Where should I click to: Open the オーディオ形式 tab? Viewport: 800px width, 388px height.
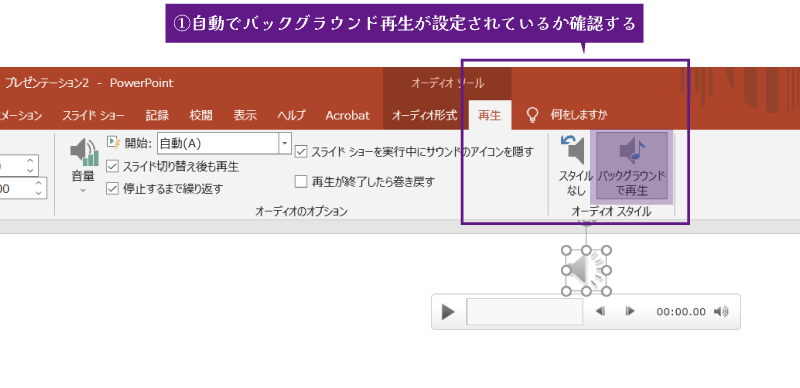point(424,115)
